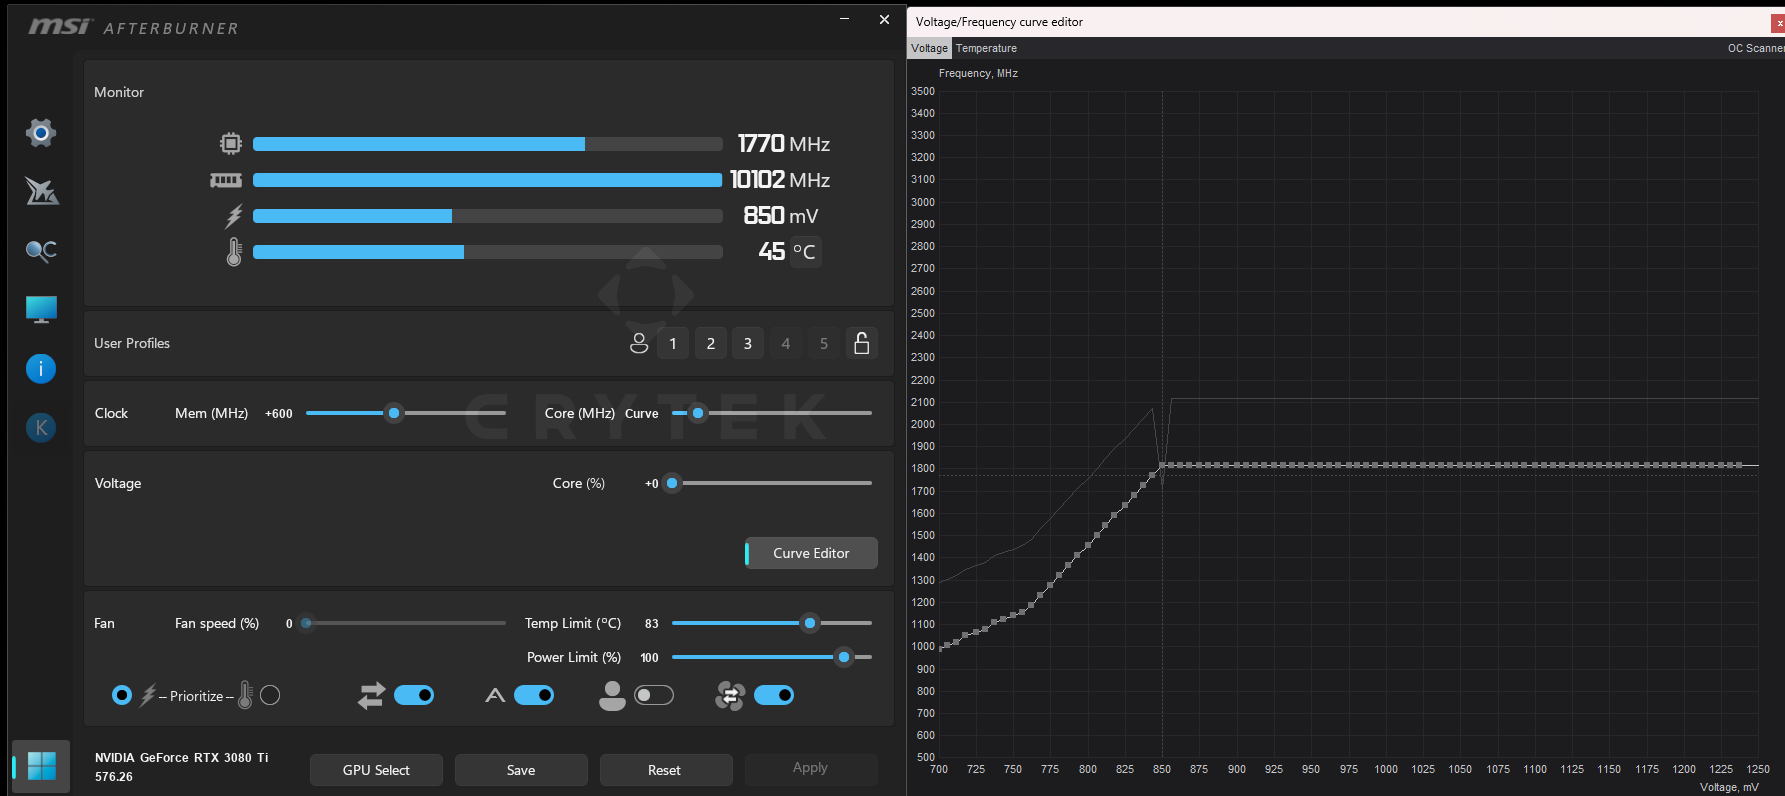Open the OC Scanner search icon

pos(41,250)
